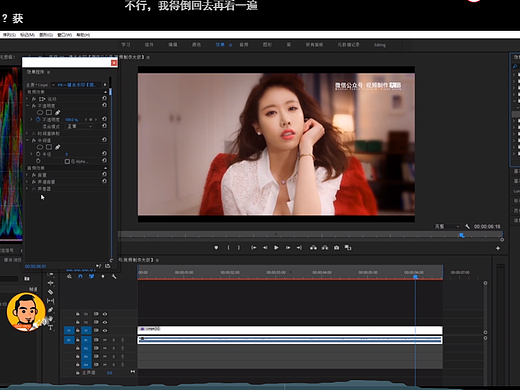The width and height of the screenshot is (520, 390).
Task: Toggle V2 track eye visibility
Action: (105, 322)
